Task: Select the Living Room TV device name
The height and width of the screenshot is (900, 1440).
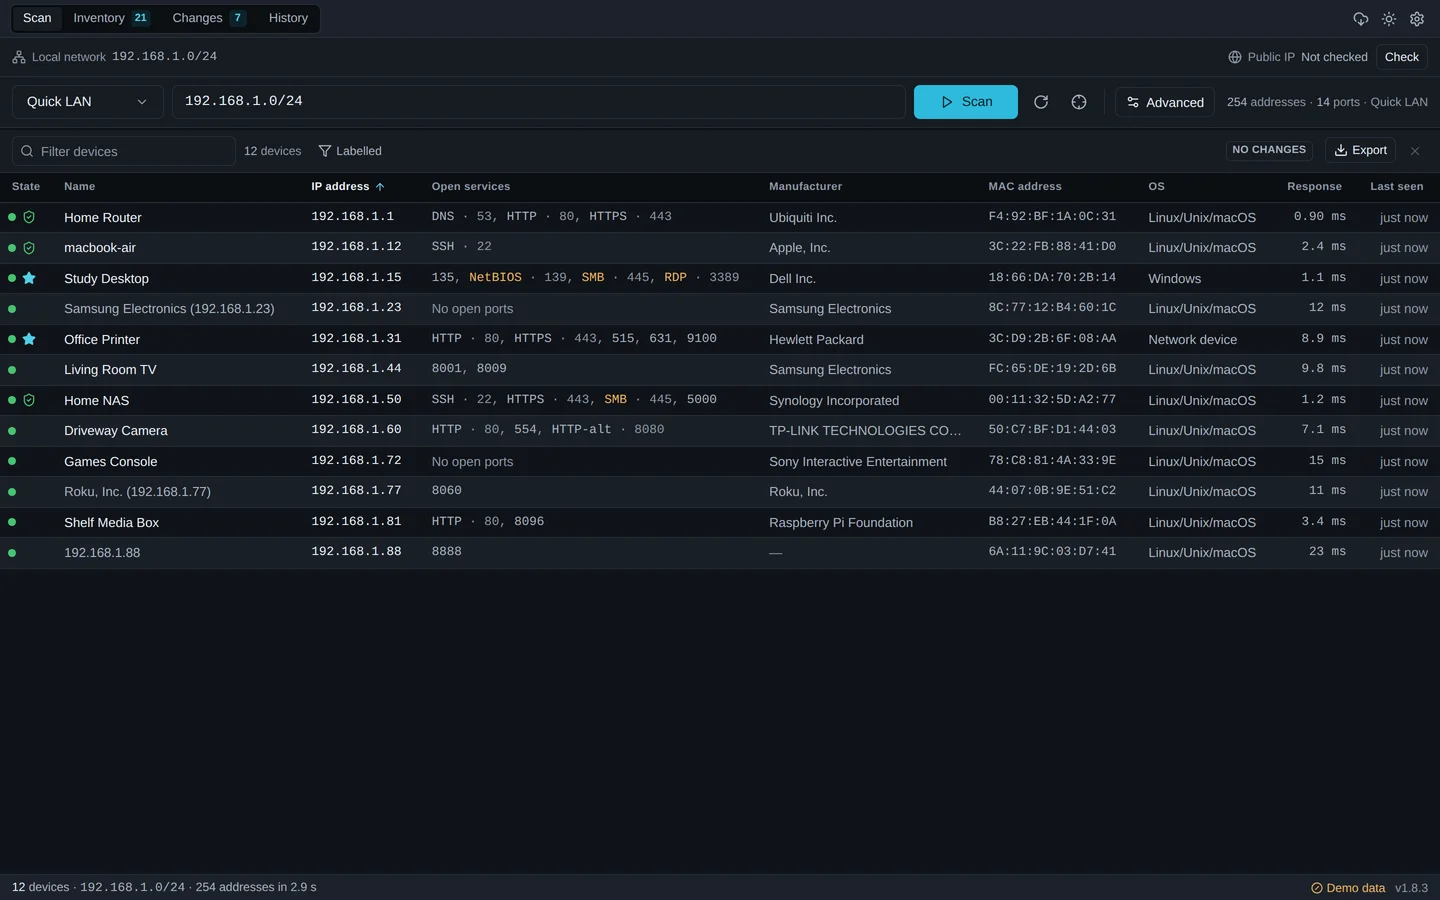Action: 110,370
